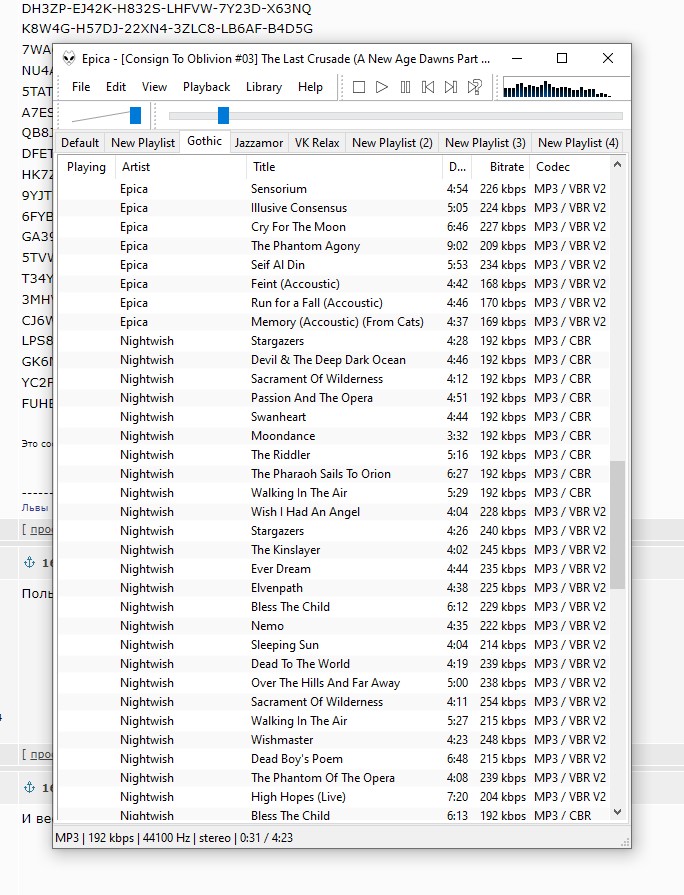Sort by the Title column header

(x=344, y=167)
